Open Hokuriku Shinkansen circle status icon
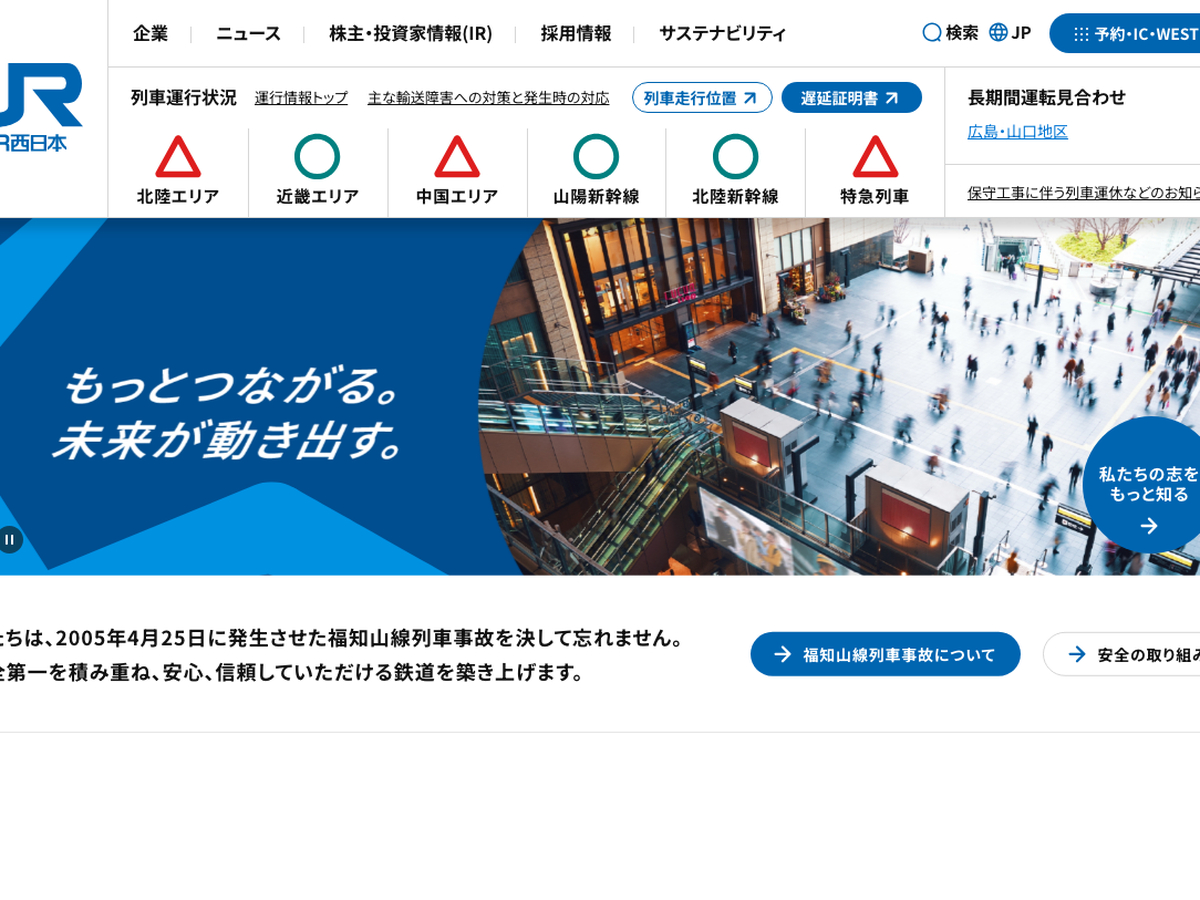The height and width of the screenshot is (900, 1200). click(x=735, y=157)
